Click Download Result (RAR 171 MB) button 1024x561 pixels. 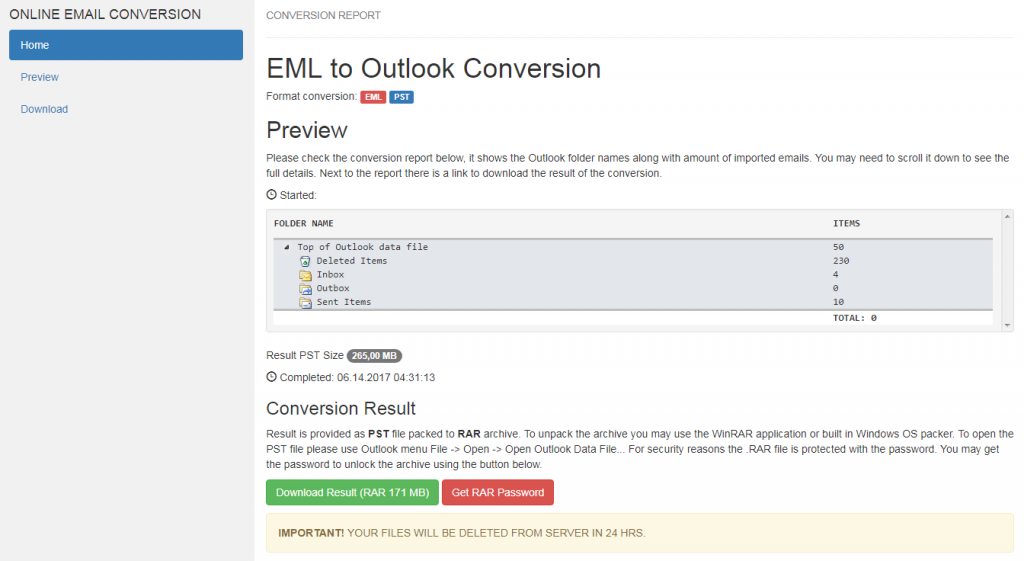(352, 492)
